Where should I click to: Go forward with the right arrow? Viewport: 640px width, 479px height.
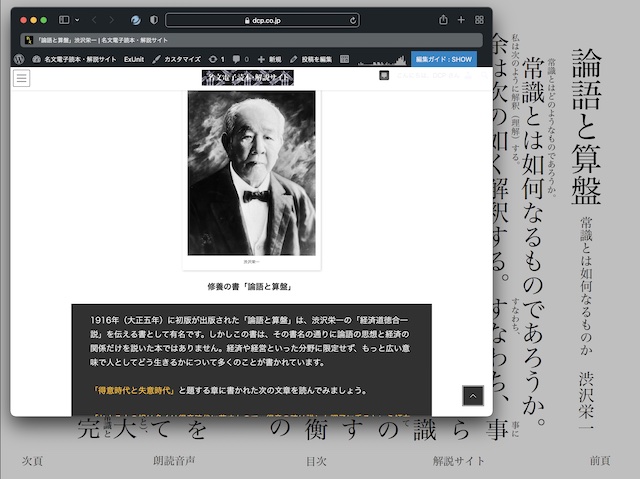111,20
